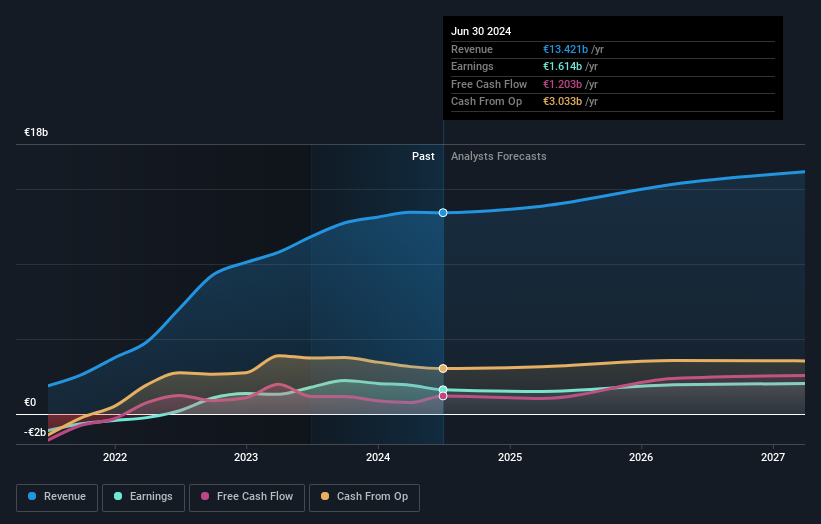821x524 pixels.
Task: Click the orange Cash From Op data point
Action: click(443, 369)
